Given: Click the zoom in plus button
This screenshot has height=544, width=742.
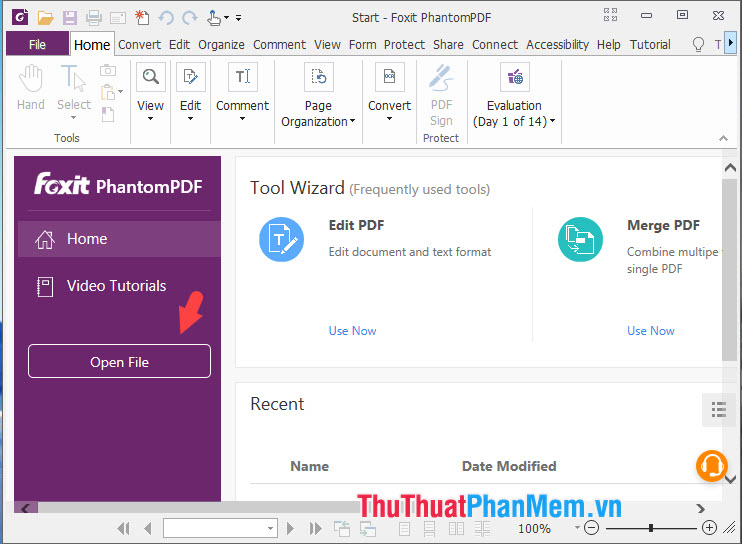Looking at the screenshot, I should (709, 528).
